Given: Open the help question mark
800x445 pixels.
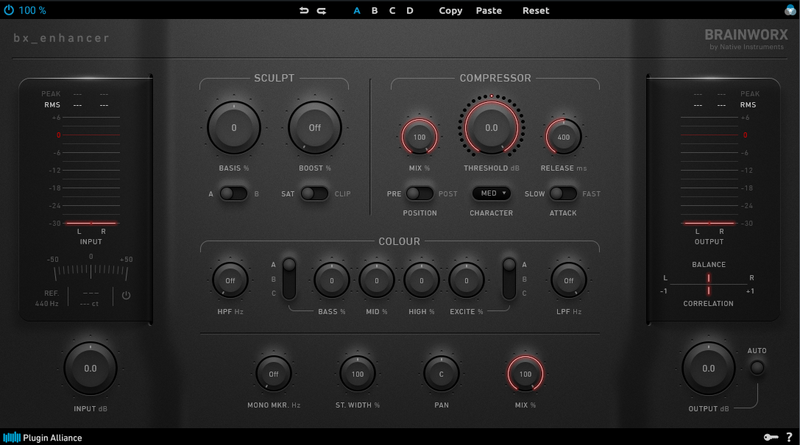Looking at the screenshot, I should (x=789, y=437).
